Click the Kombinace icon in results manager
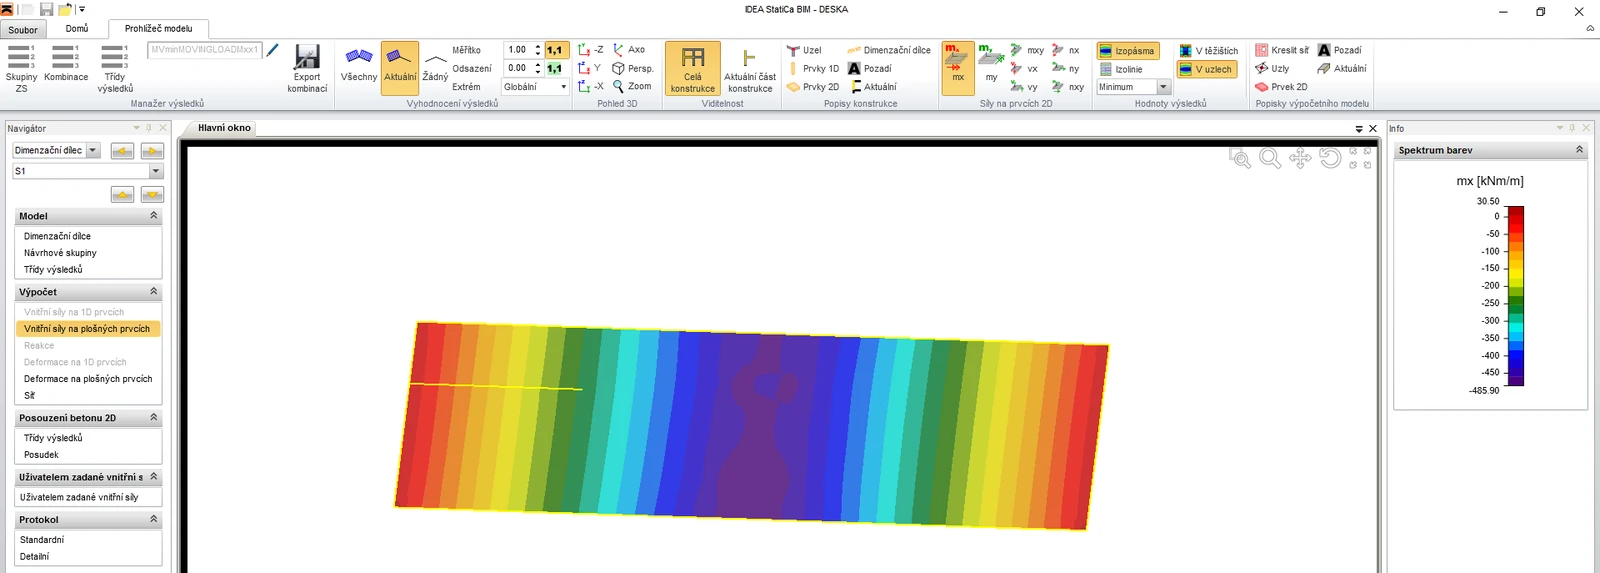Screen dimensions: 1600x573 [66, 68]
